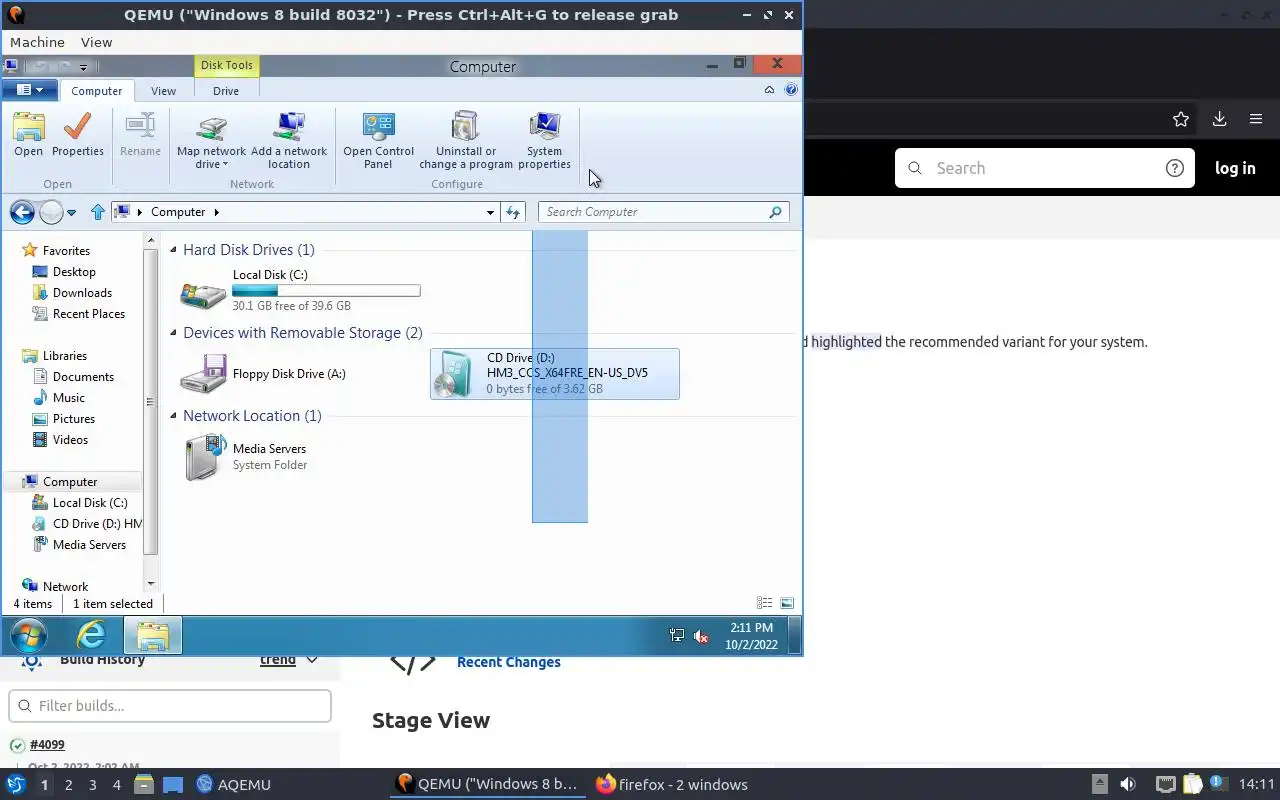Click Firefox bookmark star icon
Screen dimensions: 1280x800
(1181, 119)
